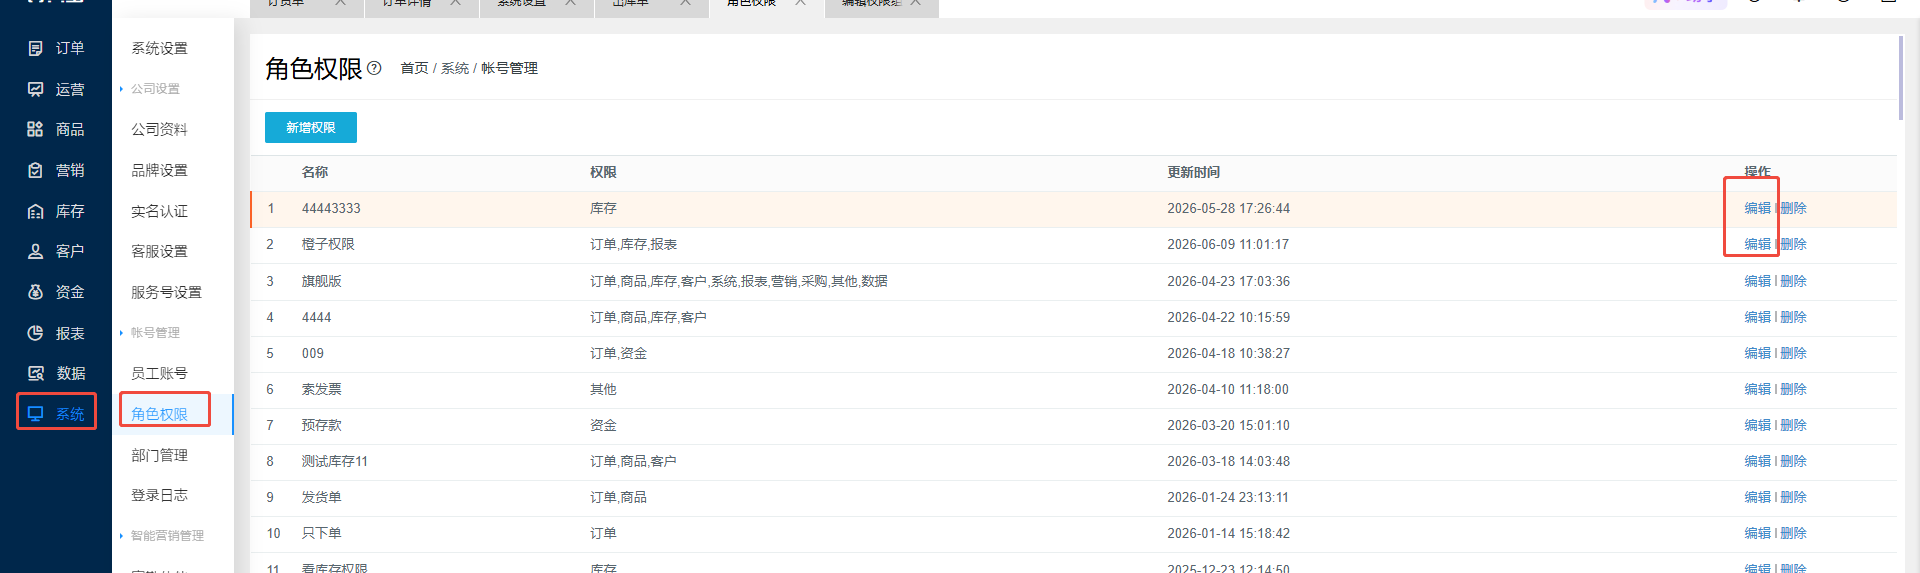Open 实名认证 submenu item
1920x573 pixels.
coord(159,211)
